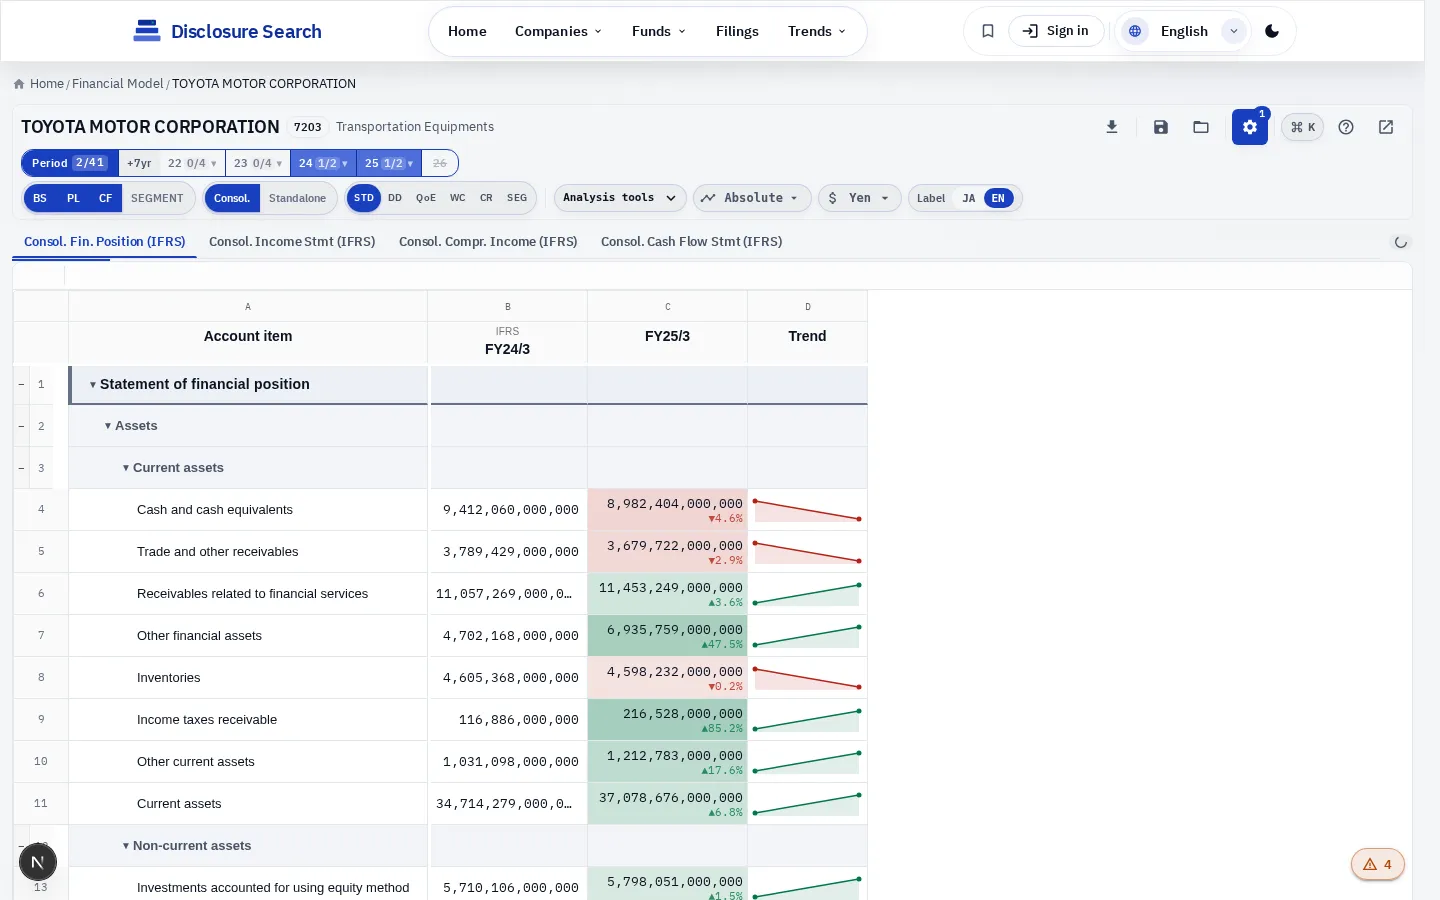Switch to SEGMENT view

click(157, 198)
